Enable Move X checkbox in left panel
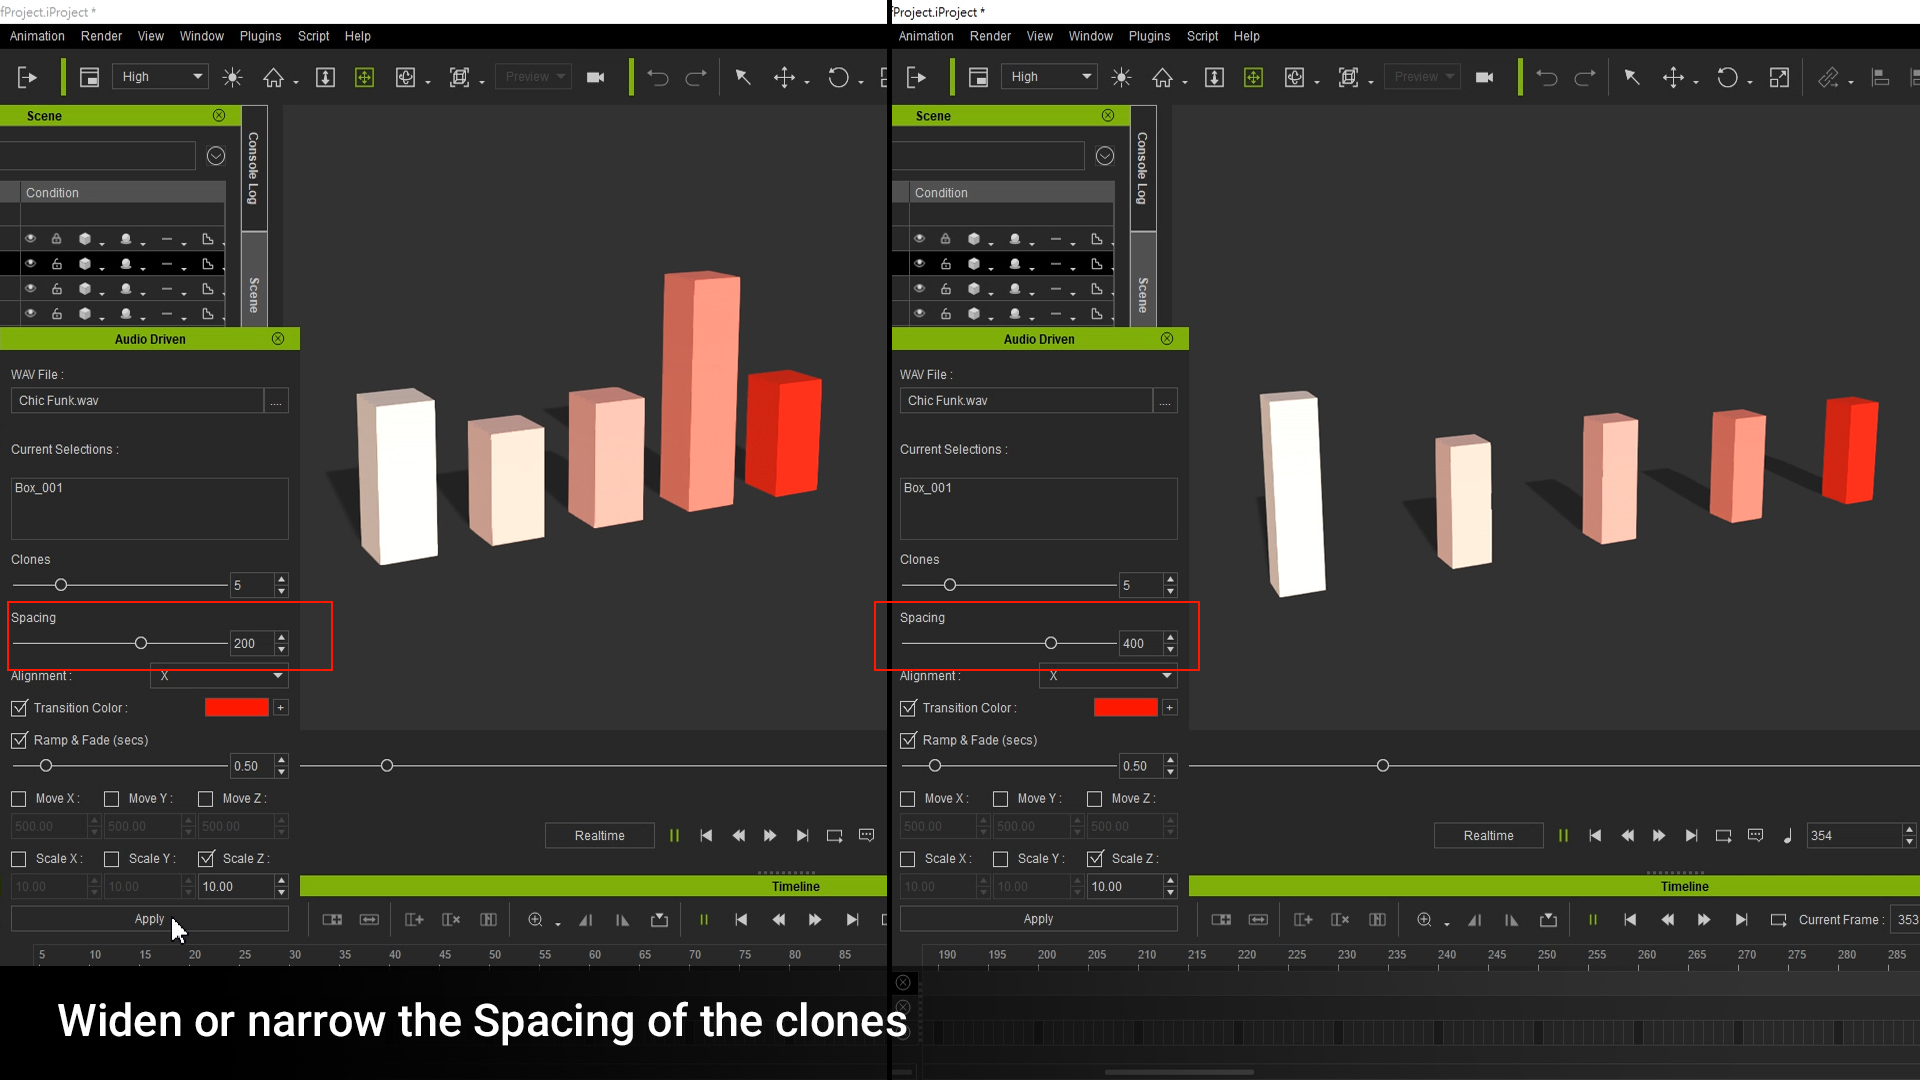This screenshot has width=1920, height=1080. [19, 799]
